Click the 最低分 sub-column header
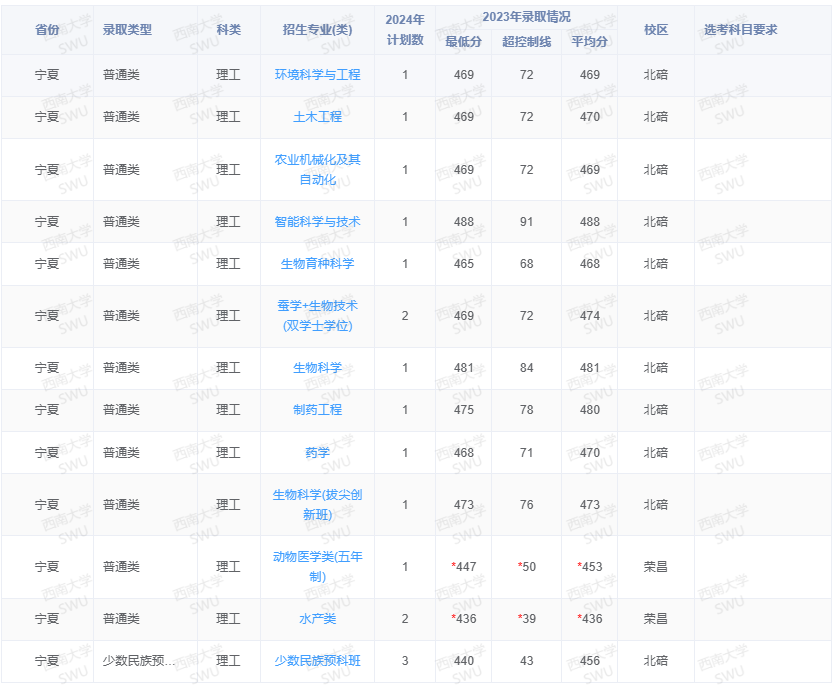836x689 pixels. pos(463,43)
